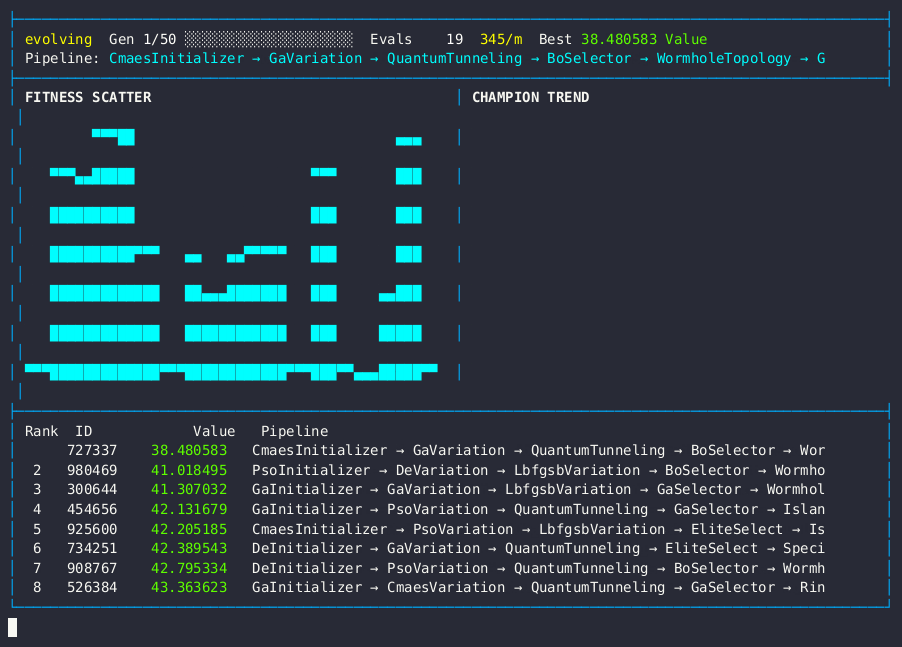
Task: Click value 43.363623 in rank 8 row
Action: pos(189,588)
